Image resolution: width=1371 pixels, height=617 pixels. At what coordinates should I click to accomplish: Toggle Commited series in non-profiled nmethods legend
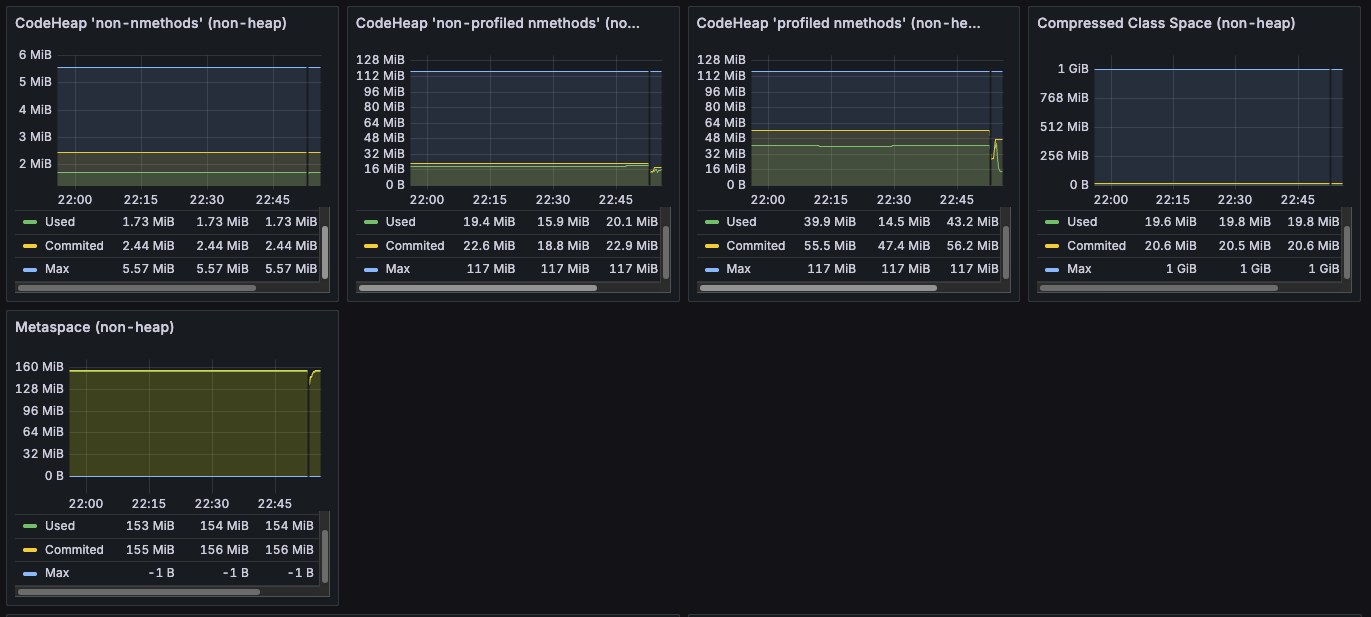click(414, 245)
